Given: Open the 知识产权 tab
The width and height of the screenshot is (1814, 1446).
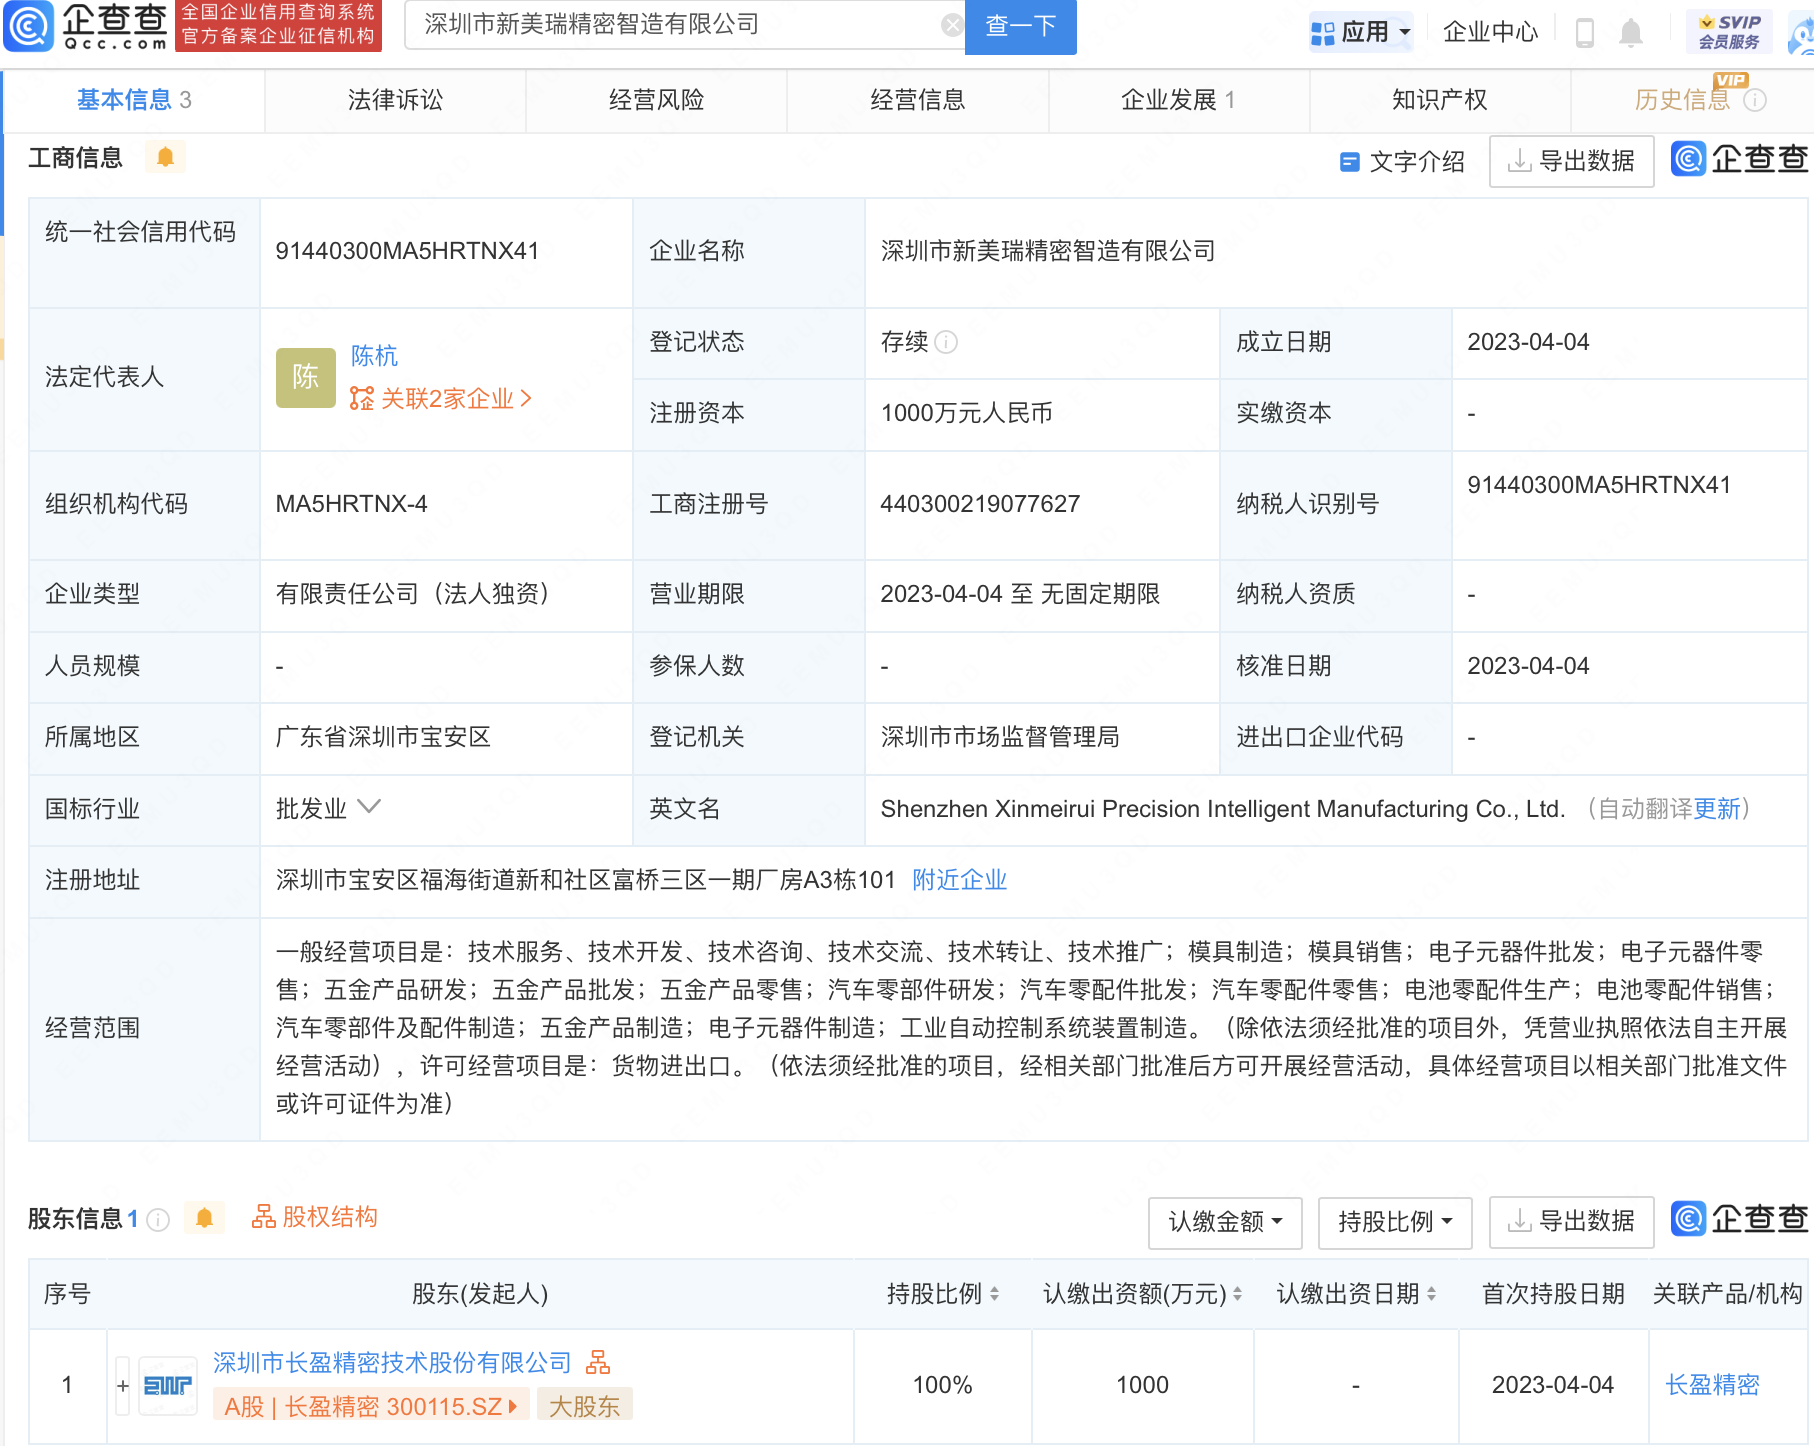Looking at the screenshot, I should tap(1439, 100).
